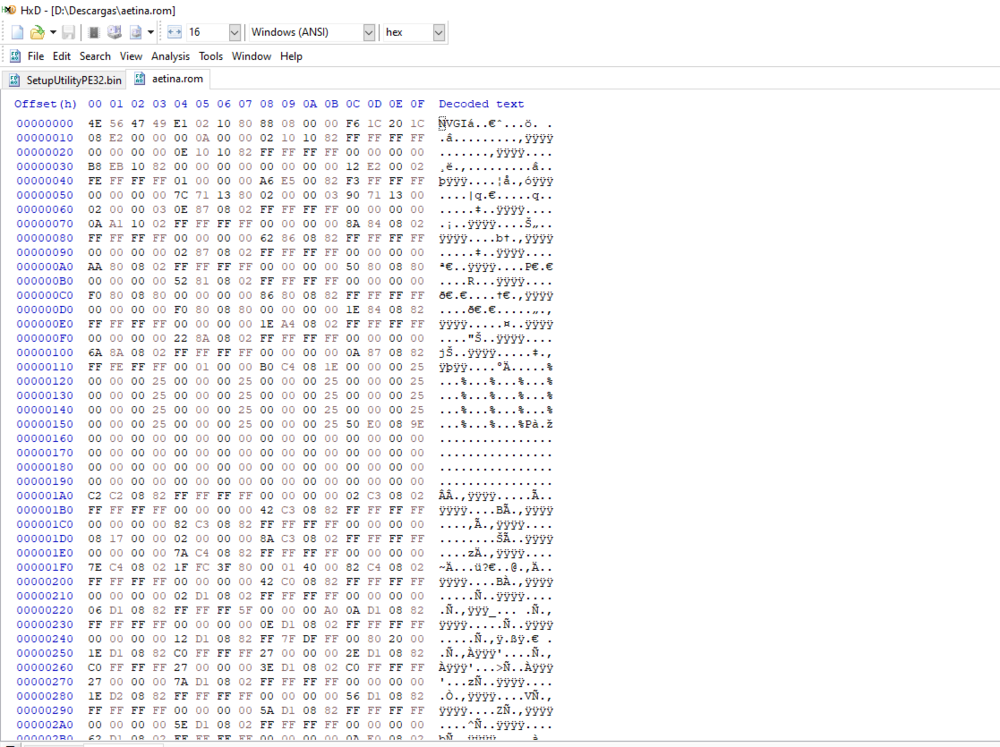Expand the disk image icon's dropdown arrow
This screenshot has height=747, width=1000.
(x=149, y=32)
